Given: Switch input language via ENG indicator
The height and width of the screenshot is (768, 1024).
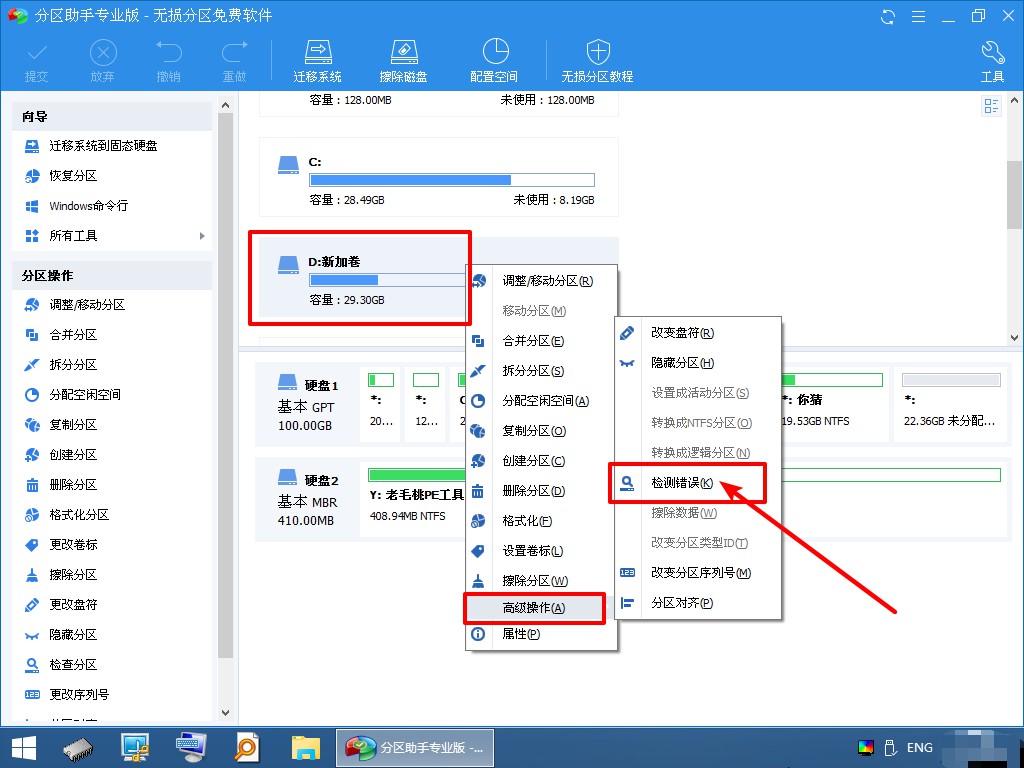Looking at the screenshot, I should 920,747.
